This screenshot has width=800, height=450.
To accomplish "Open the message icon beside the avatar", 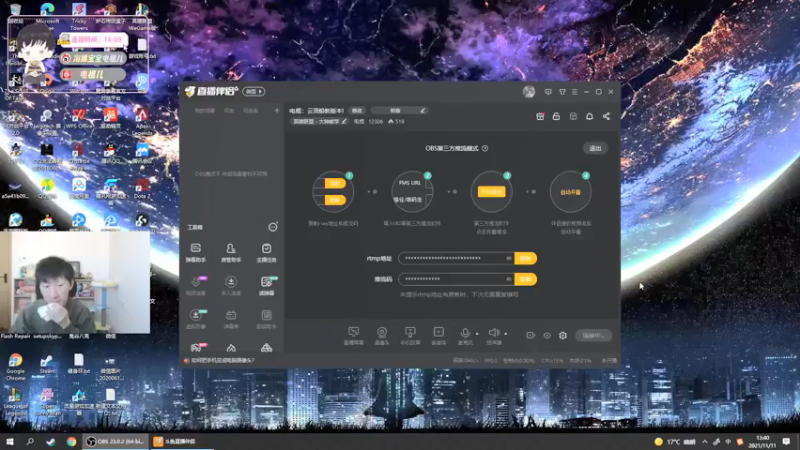I will click(548, 92).
